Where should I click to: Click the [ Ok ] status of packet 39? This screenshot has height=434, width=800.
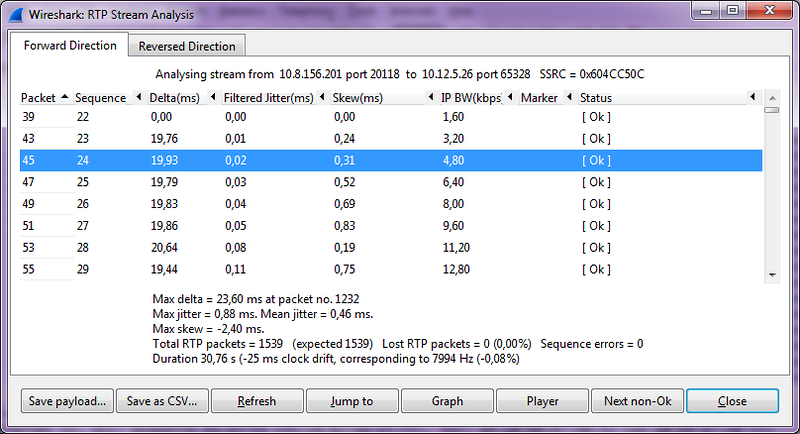(596, 117)
